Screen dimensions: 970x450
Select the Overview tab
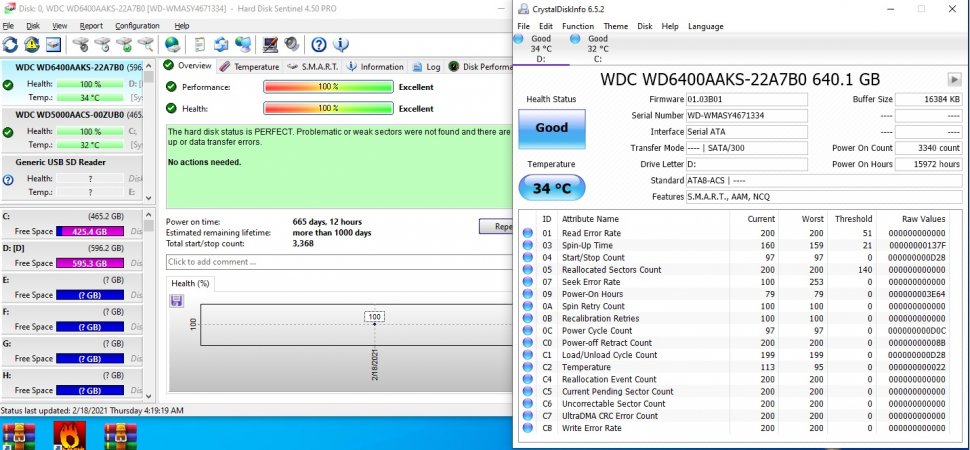[x=188, y=66]
